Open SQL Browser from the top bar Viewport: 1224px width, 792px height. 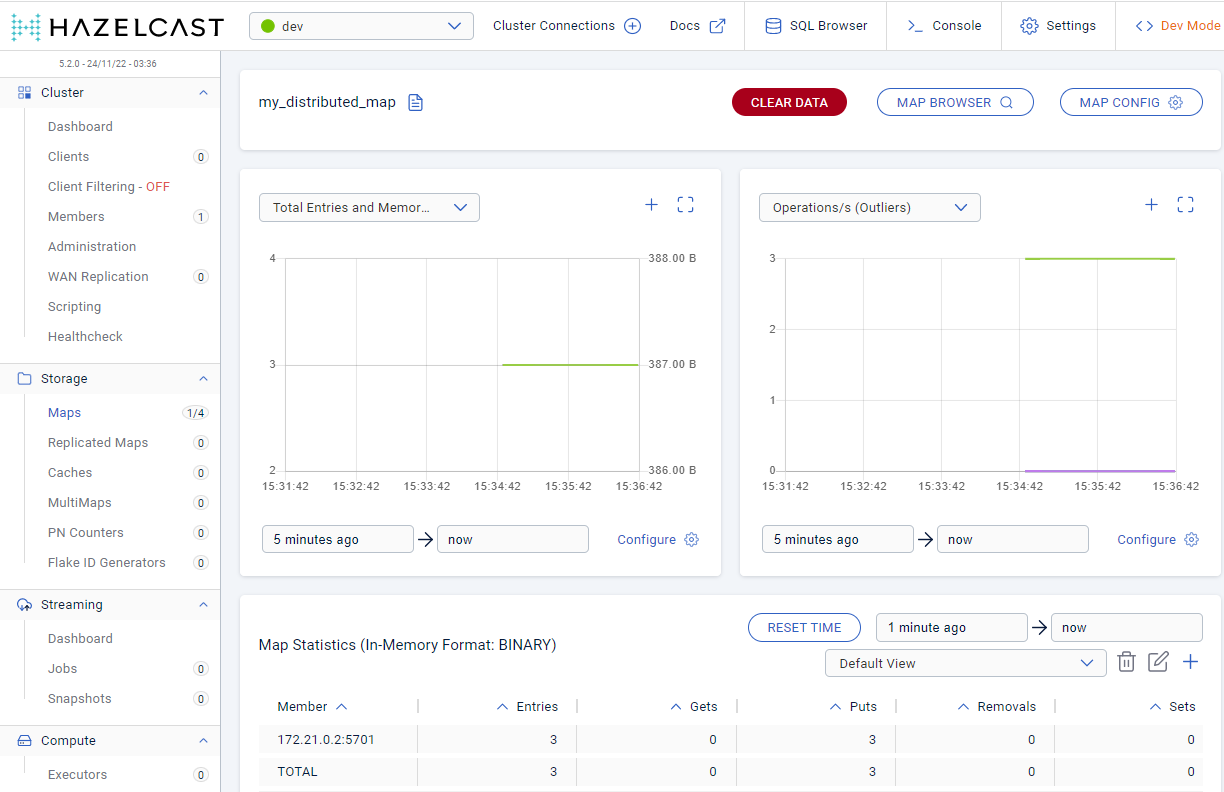[x=816, y=26]
